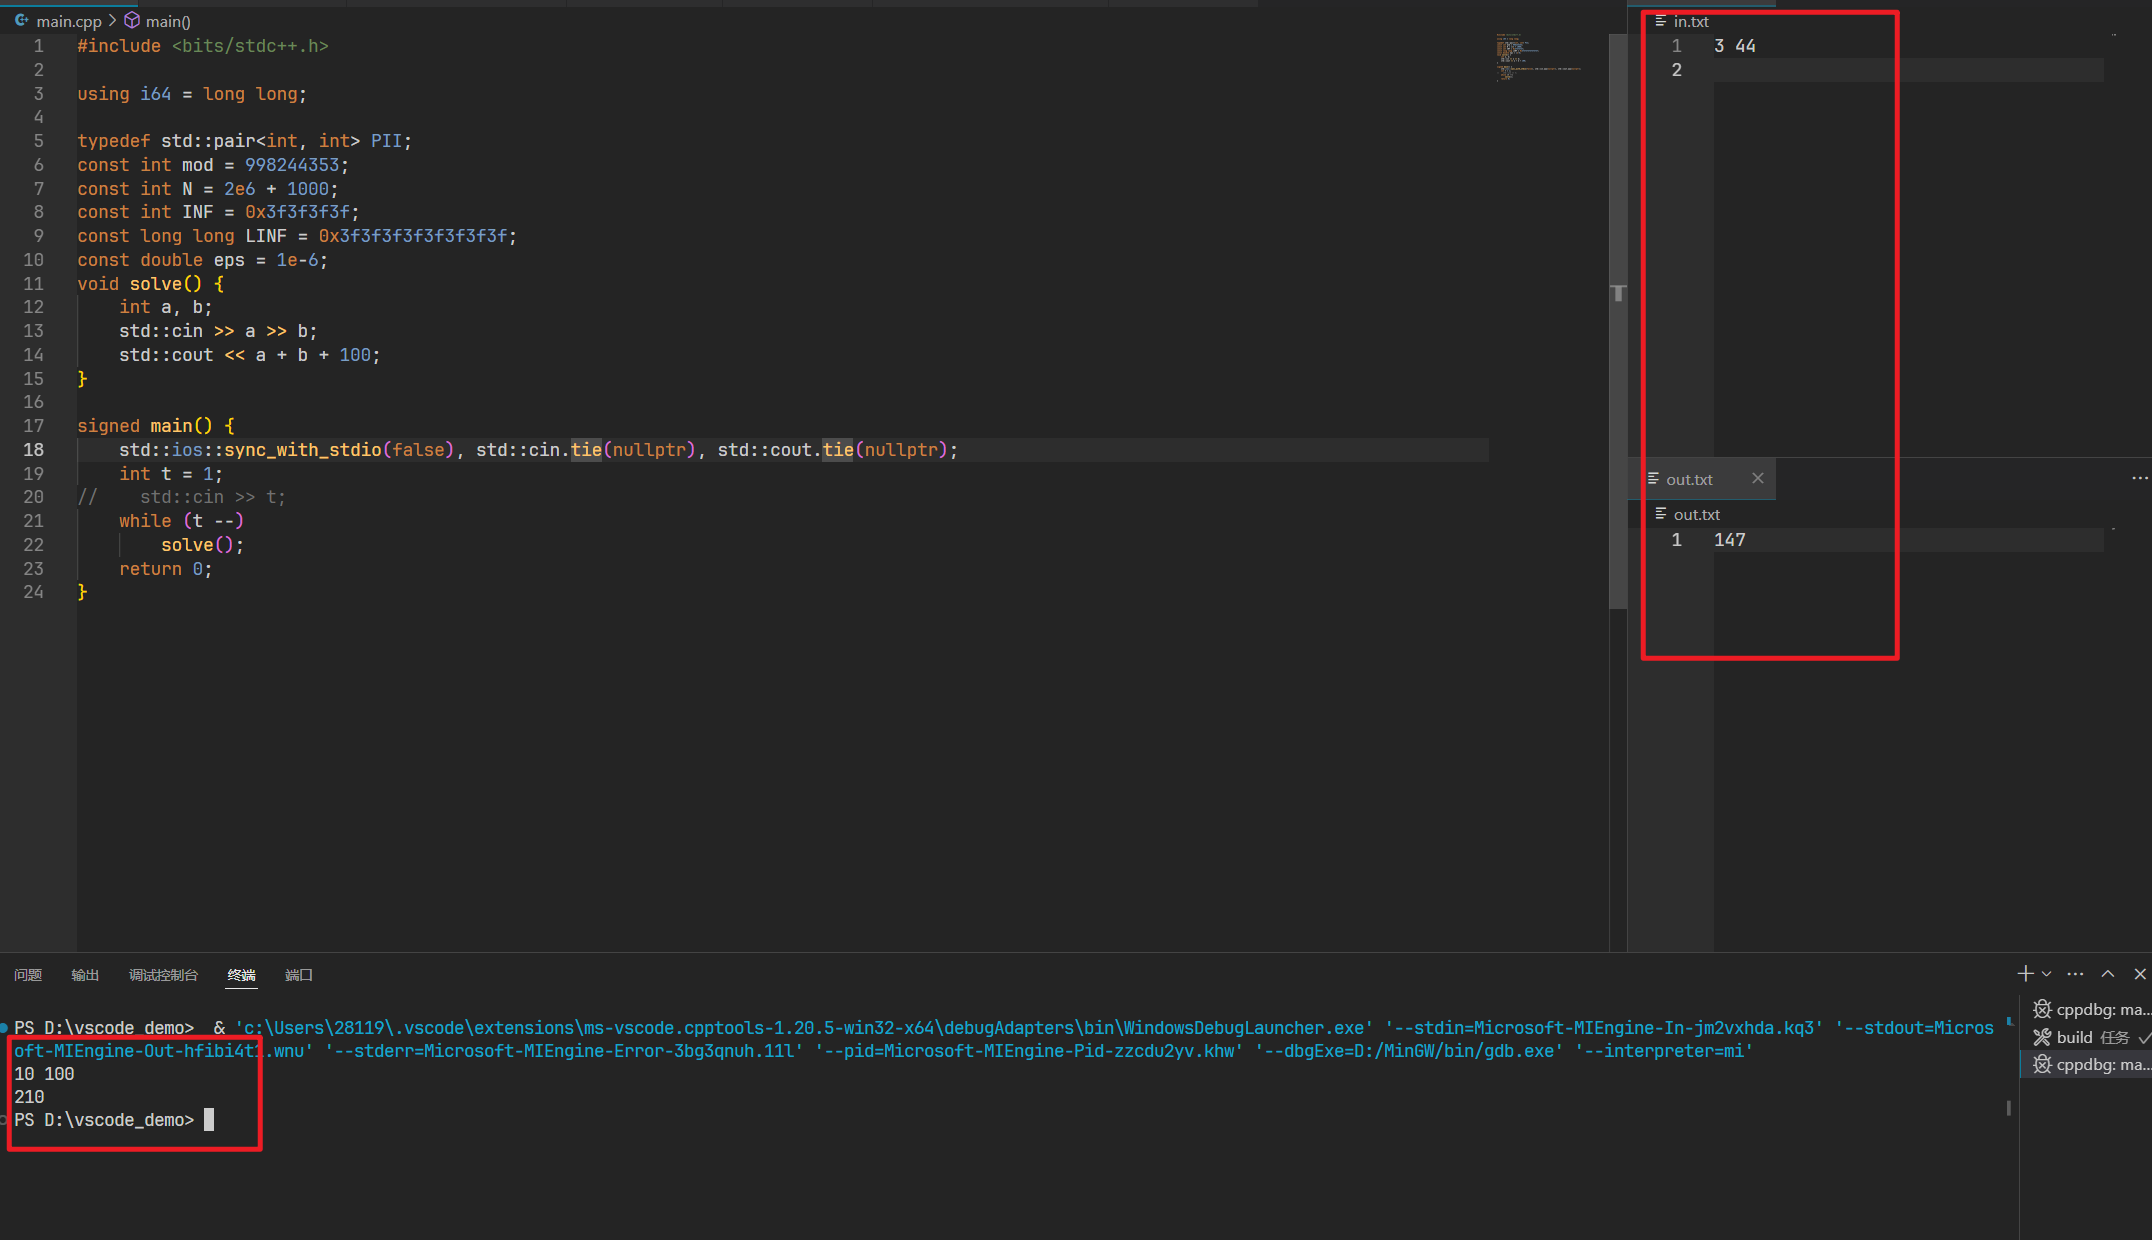Open the 端口 (Ports) panel tab

pyautogui.click(x=297, y=975)
